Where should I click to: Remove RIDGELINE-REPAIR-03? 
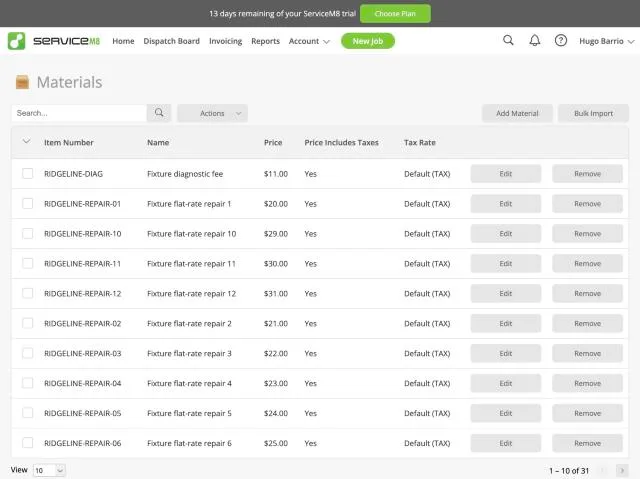tap(587, 353)
